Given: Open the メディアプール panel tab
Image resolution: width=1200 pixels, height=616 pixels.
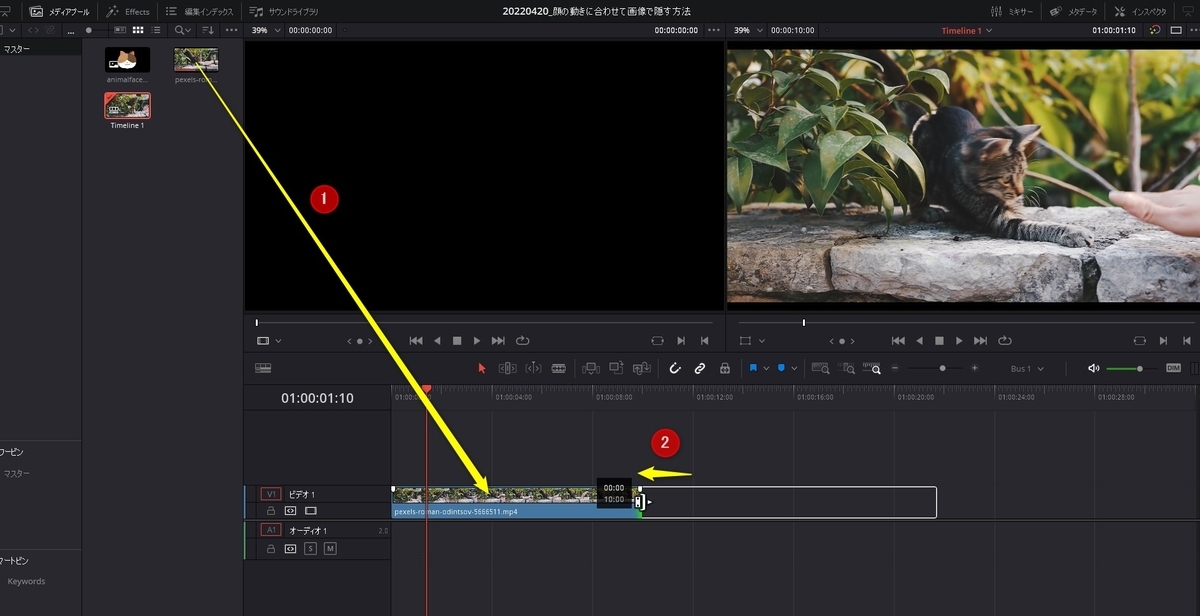Looking at the screenshot, I should tap(59, 11).
